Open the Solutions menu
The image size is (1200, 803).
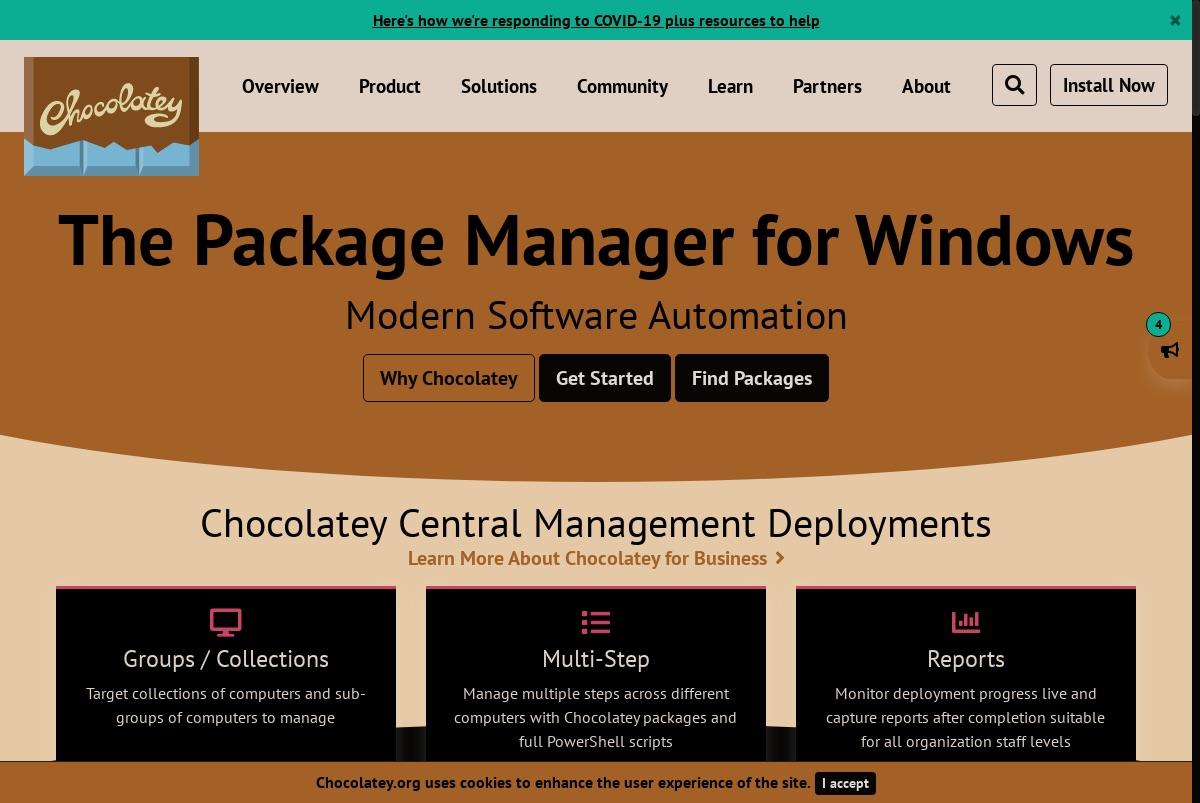[x=499, y=86]
